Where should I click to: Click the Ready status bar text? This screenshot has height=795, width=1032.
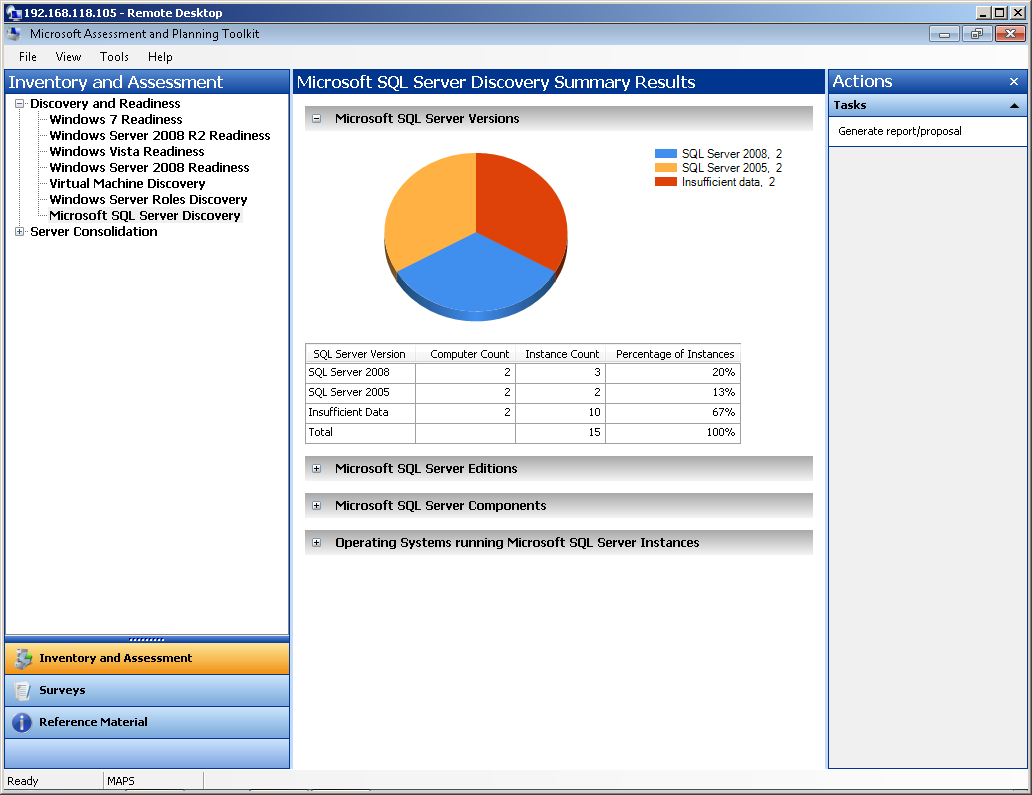[x=23, y=781]
